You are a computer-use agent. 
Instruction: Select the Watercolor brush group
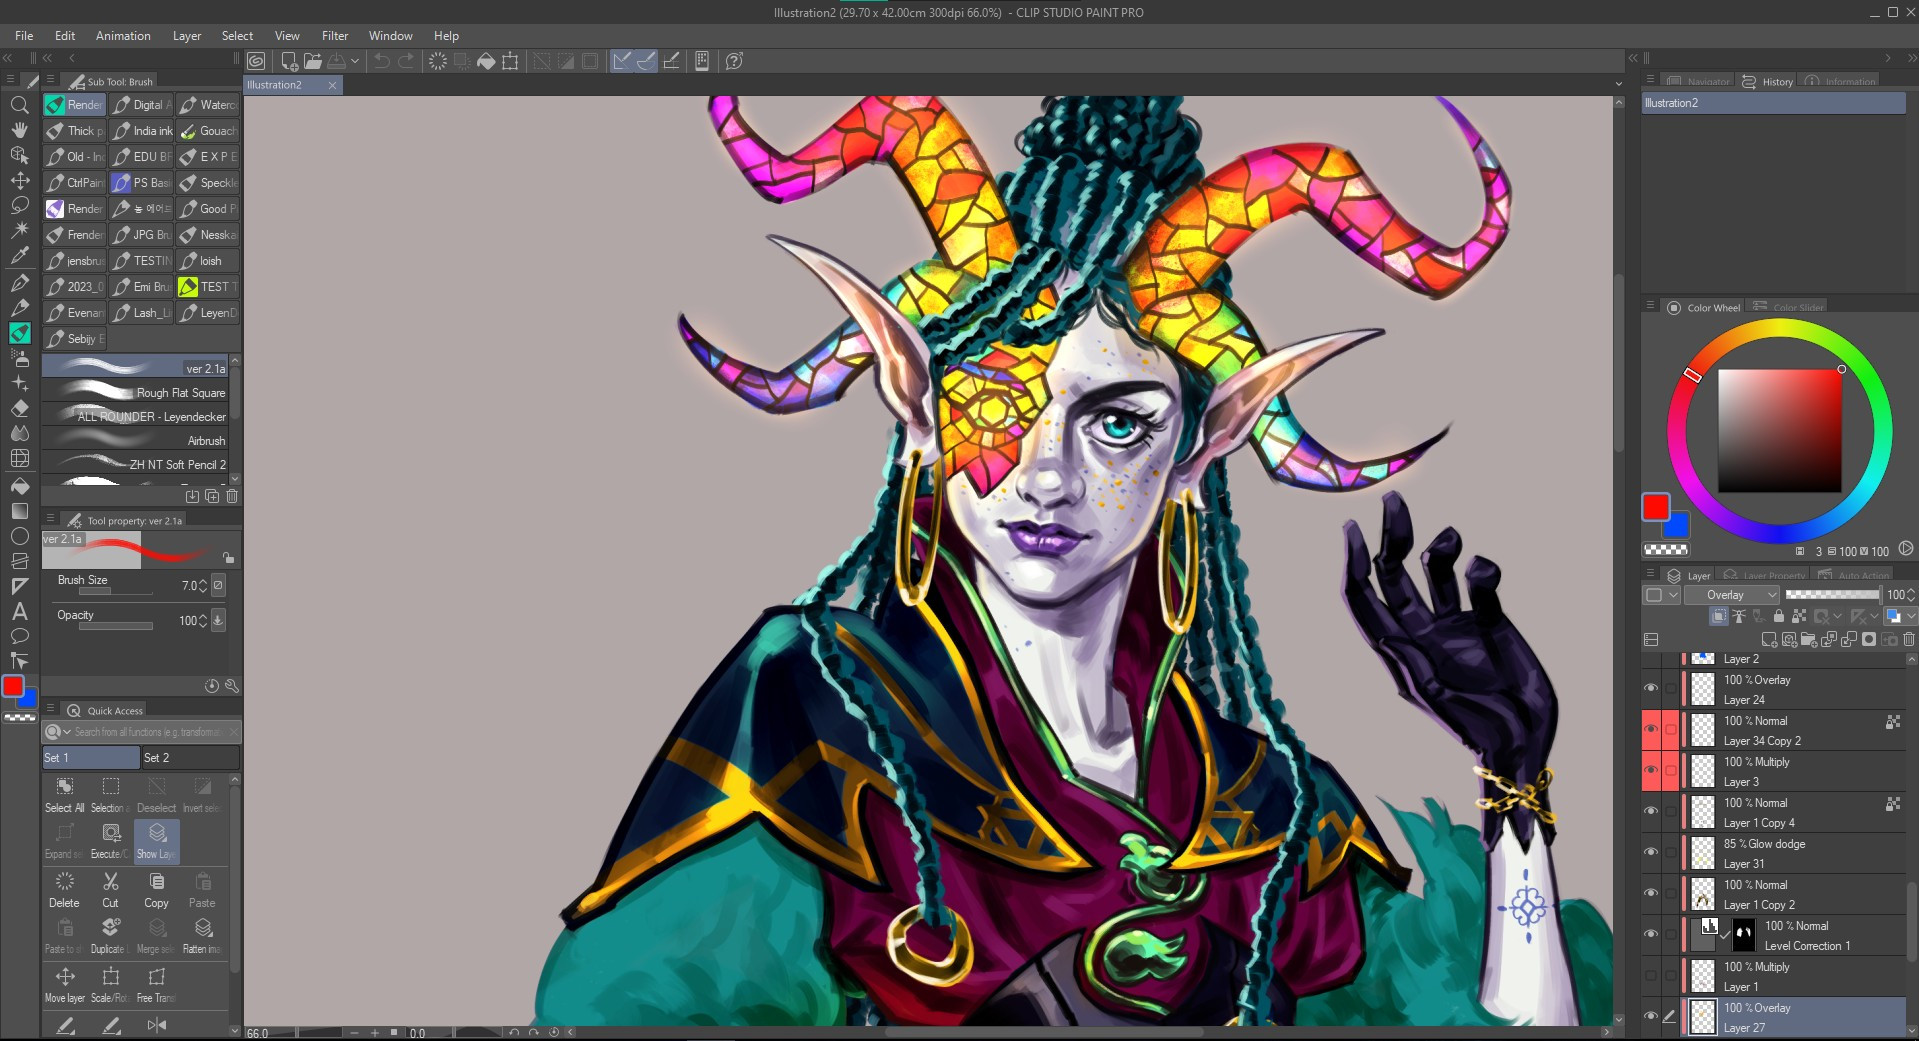pyautogui.click(x=208, y=105)
